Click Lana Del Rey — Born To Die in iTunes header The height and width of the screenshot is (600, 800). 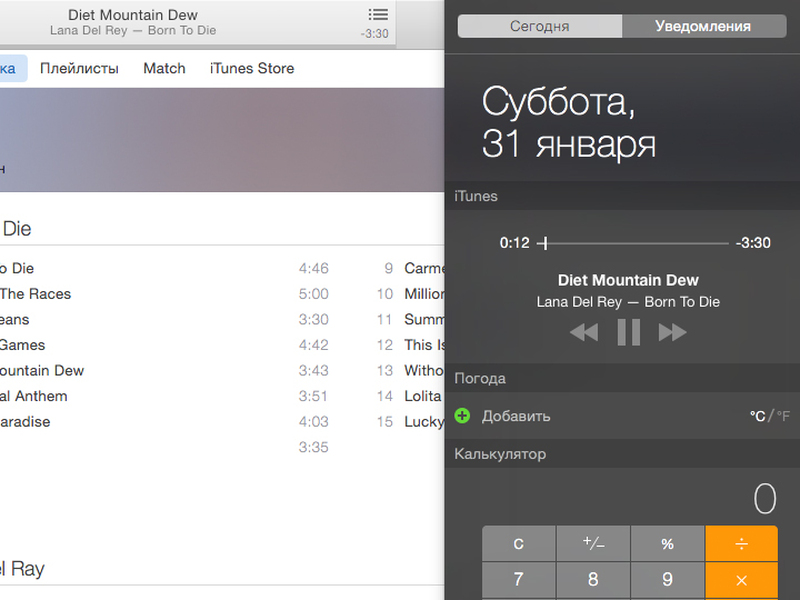pos(133,31)
